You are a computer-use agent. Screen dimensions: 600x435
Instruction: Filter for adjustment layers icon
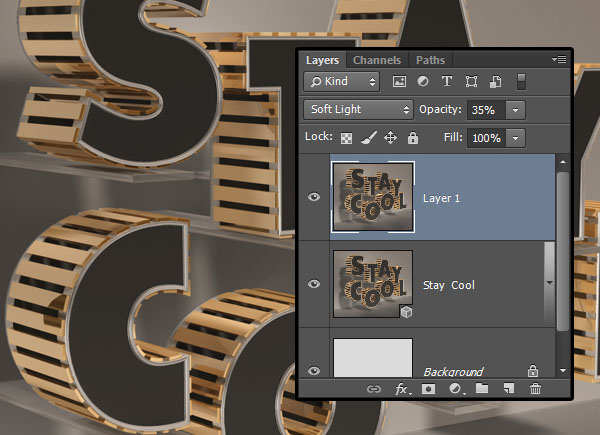423,81
